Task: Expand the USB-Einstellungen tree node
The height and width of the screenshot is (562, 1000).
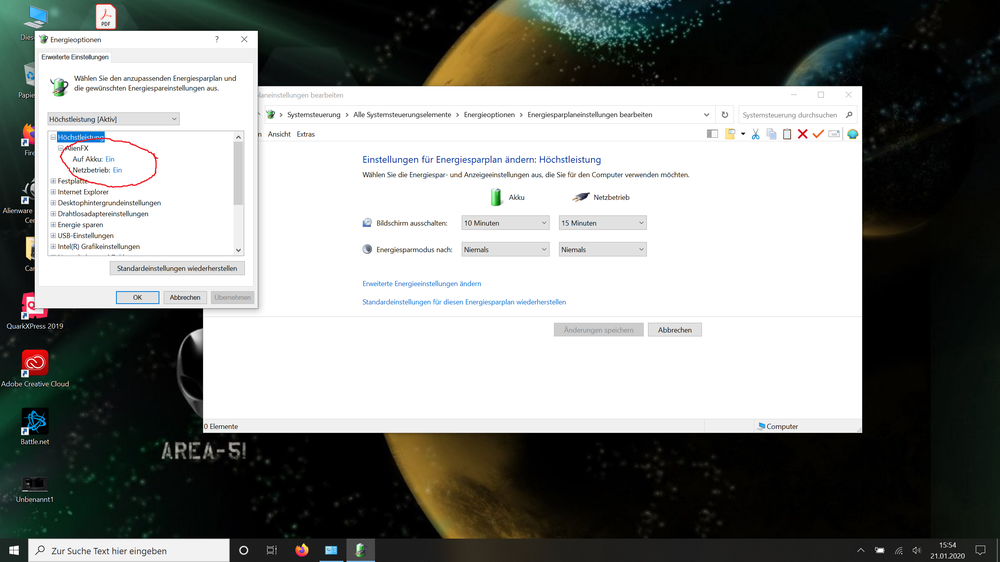Action: (x=53, y=236)
